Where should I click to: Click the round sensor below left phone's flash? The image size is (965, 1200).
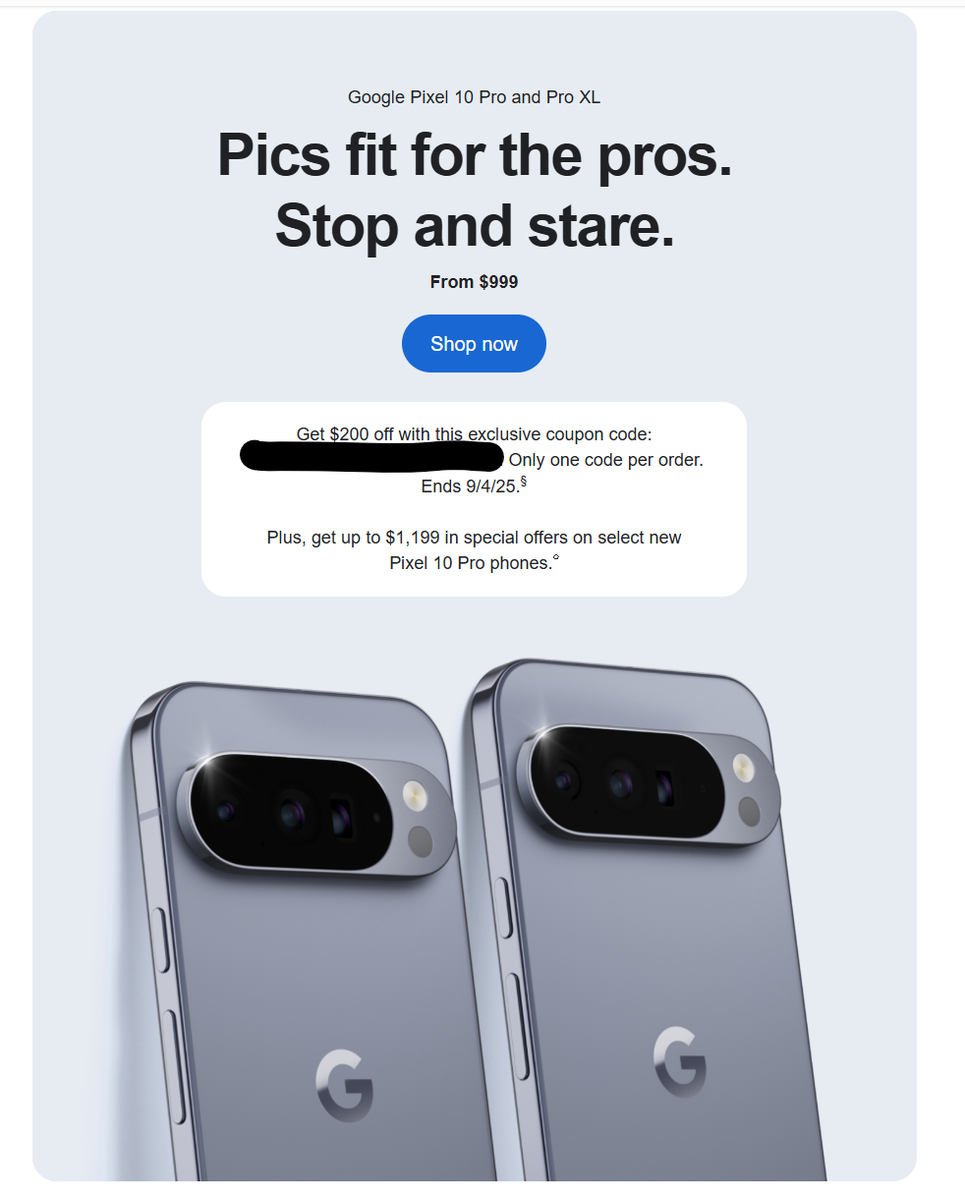(x=421, y=842)
